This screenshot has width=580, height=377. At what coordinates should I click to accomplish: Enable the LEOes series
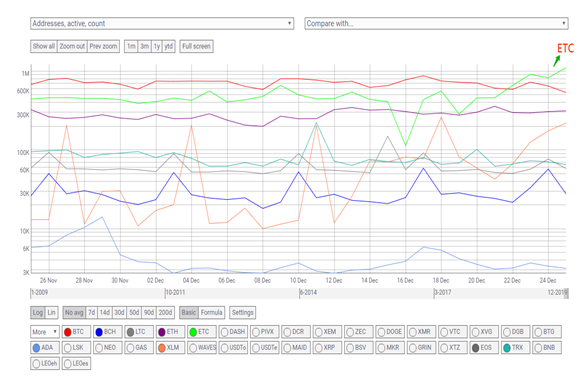tap(76, 364)
